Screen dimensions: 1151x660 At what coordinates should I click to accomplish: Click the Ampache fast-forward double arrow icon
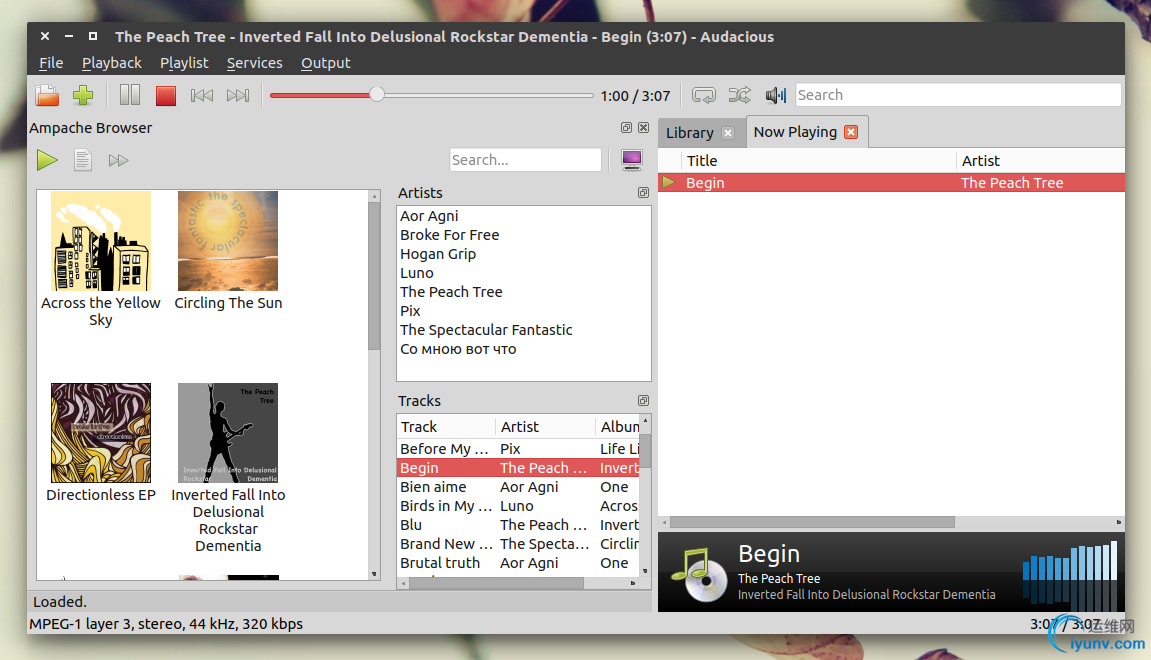[118, 160]
